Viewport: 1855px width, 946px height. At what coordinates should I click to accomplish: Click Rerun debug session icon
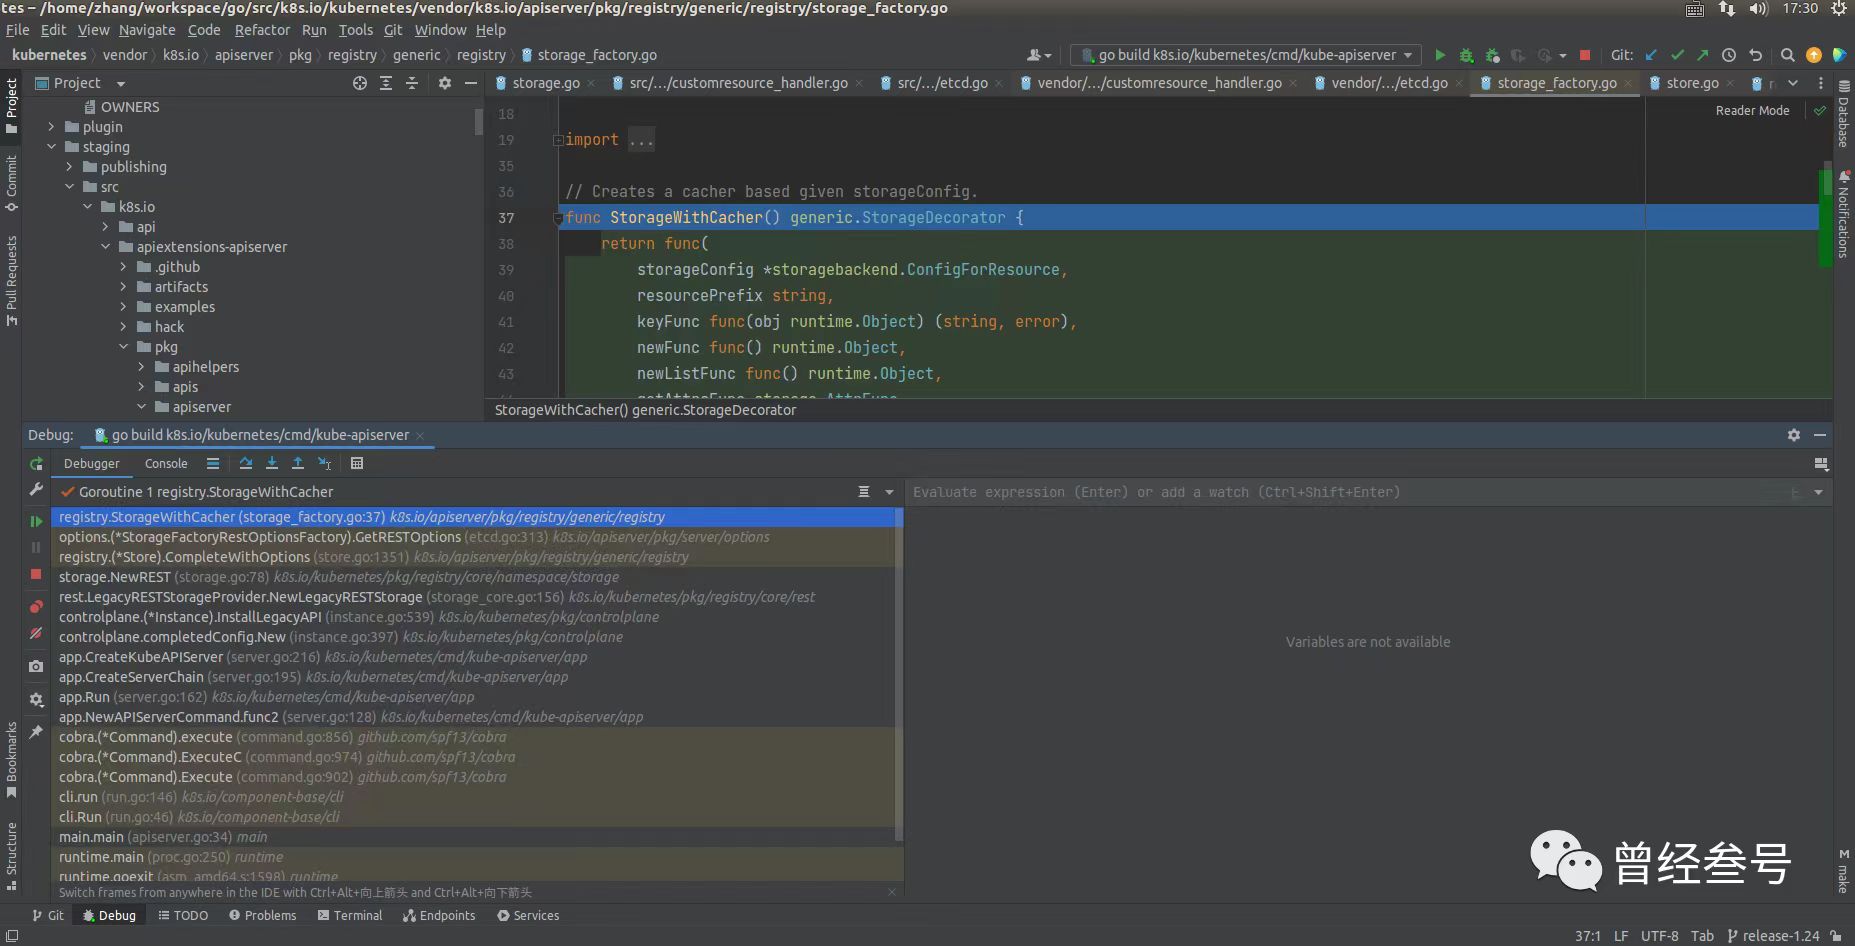36,464
